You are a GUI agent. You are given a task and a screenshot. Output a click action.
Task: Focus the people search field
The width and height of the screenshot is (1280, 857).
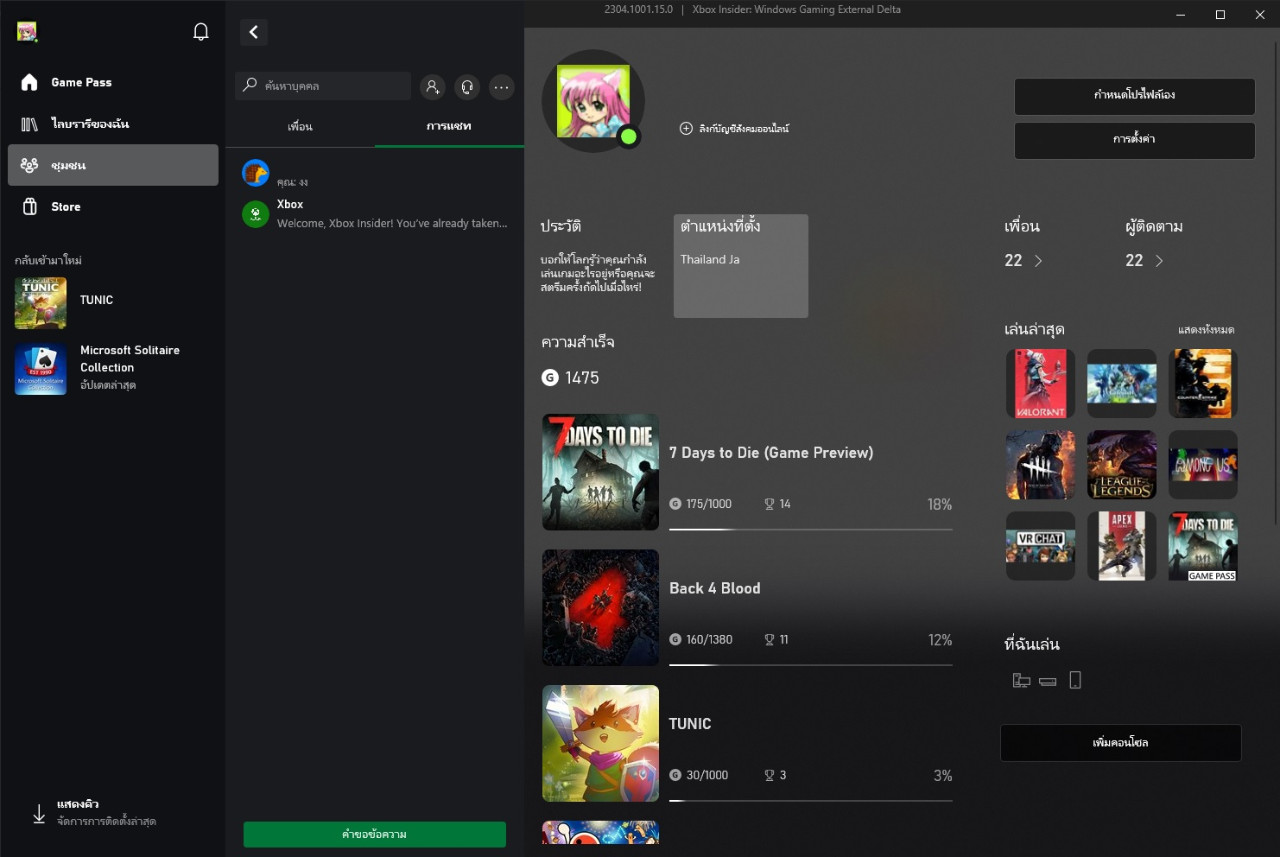coord(323,86)
